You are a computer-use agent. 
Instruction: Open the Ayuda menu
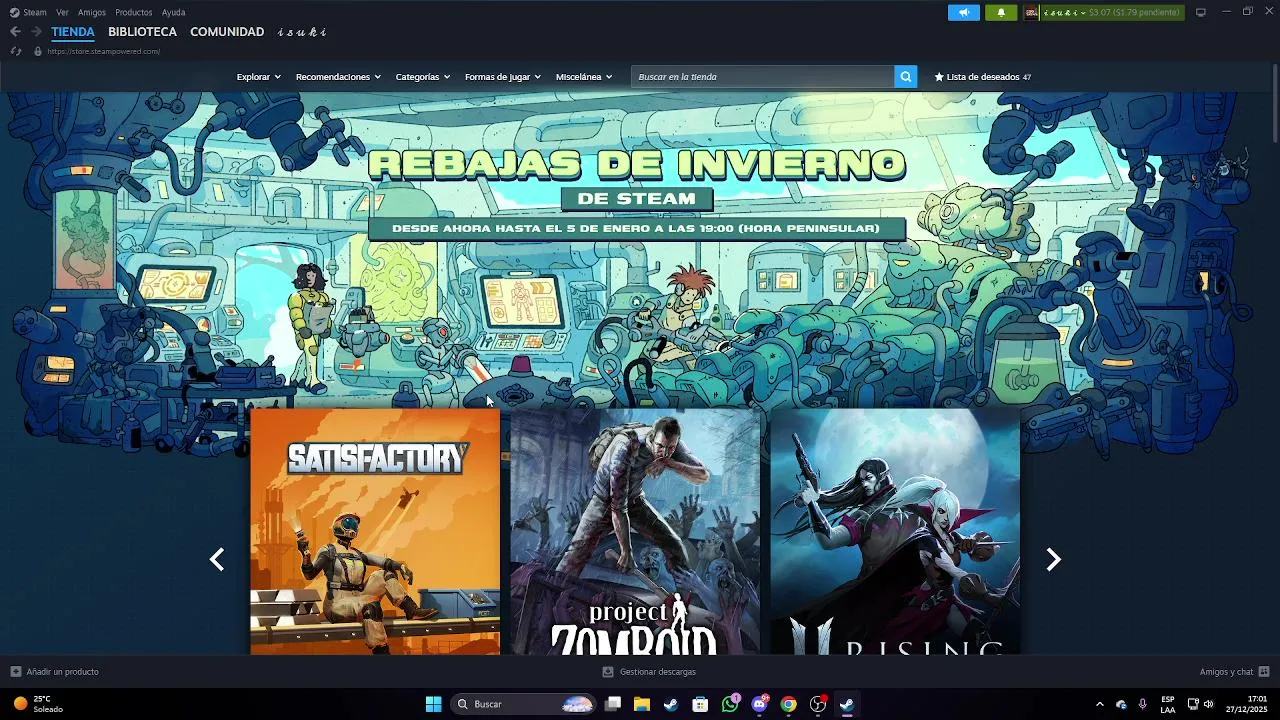pyautogui.click(x=173, y=12)
